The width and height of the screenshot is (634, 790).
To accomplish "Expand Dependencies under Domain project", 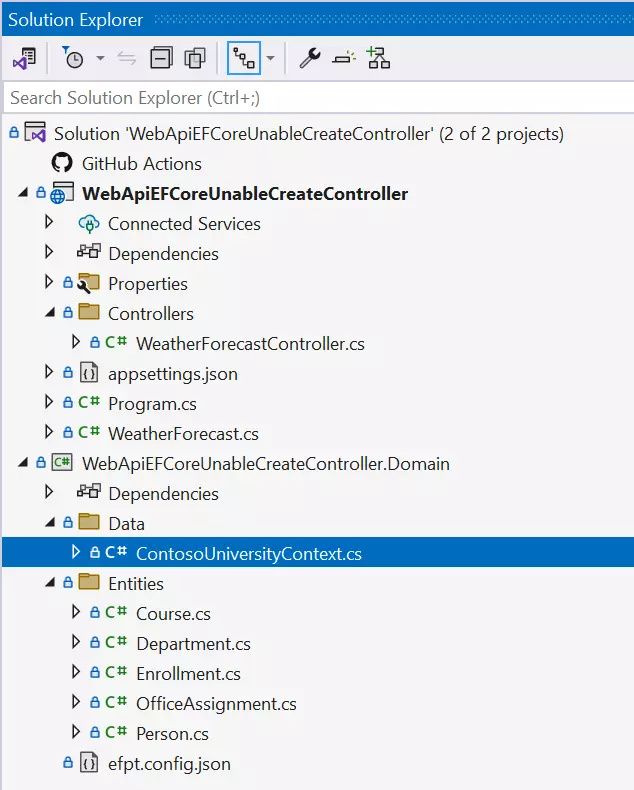I will 49,492.
